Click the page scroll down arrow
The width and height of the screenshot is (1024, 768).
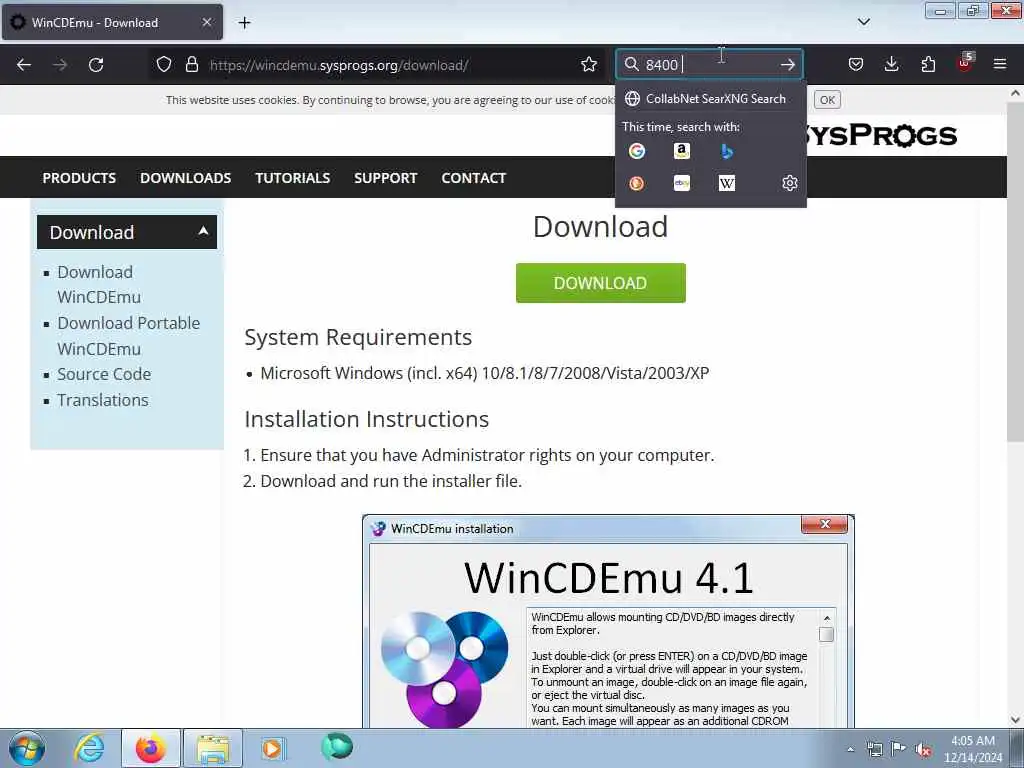point(1015,720)
